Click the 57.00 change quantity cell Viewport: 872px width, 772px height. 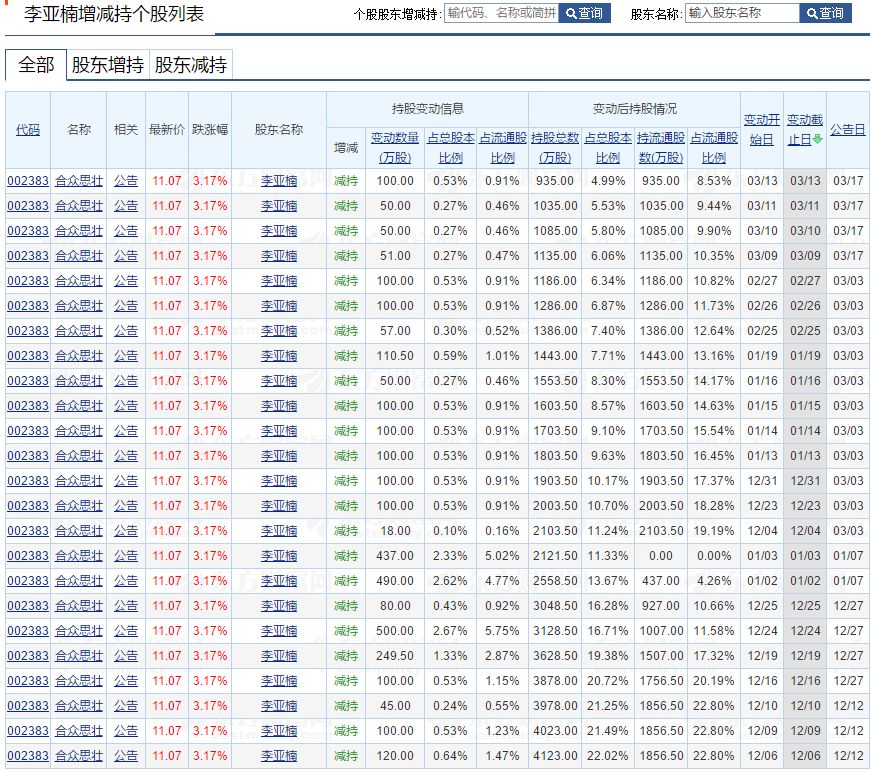[x=395, y=331]
